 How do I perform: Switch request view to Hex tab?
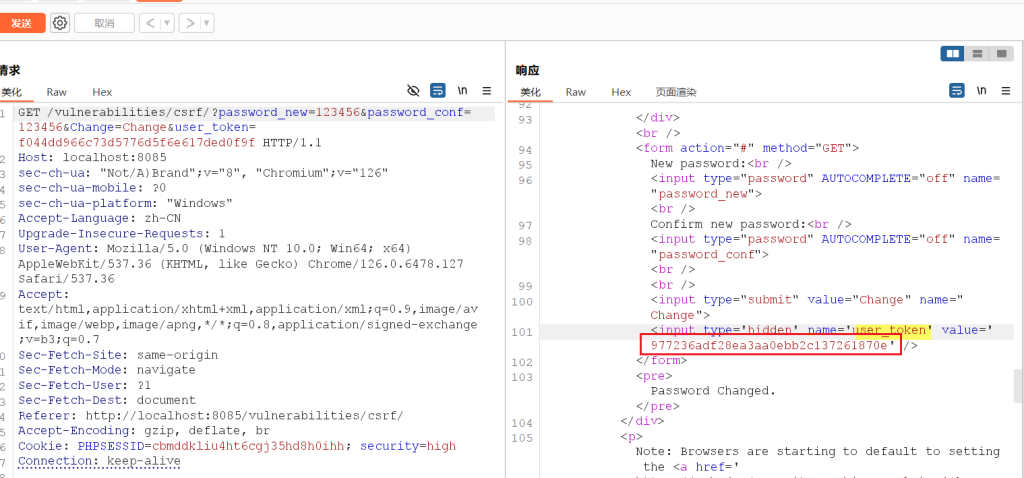(x=102, y=92)
